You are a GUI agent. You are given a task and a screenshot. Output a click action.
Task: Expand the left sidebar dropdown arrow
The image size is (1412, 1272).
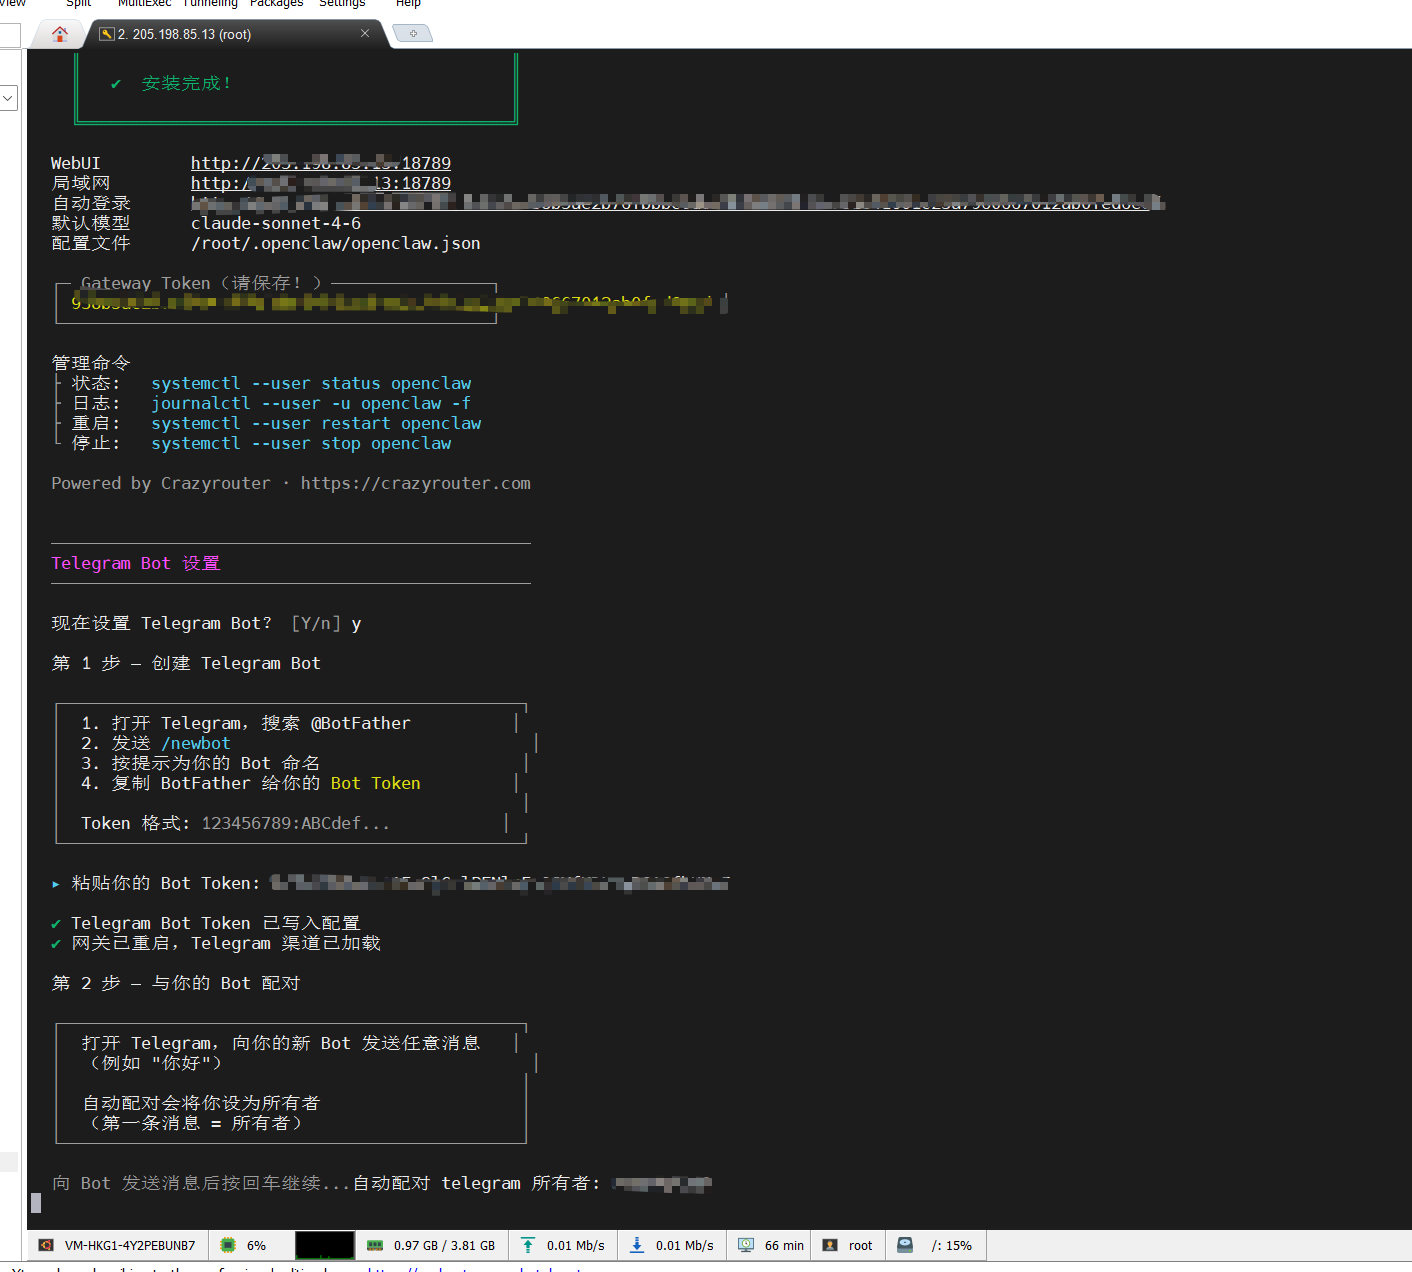point(8,98)
